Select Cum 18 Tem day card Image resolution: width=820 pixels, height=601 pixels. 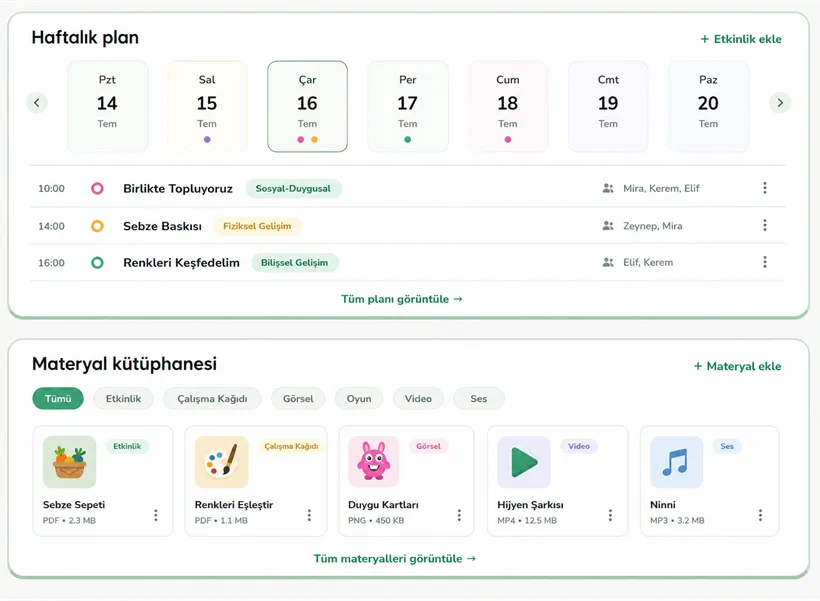(508, 107)
